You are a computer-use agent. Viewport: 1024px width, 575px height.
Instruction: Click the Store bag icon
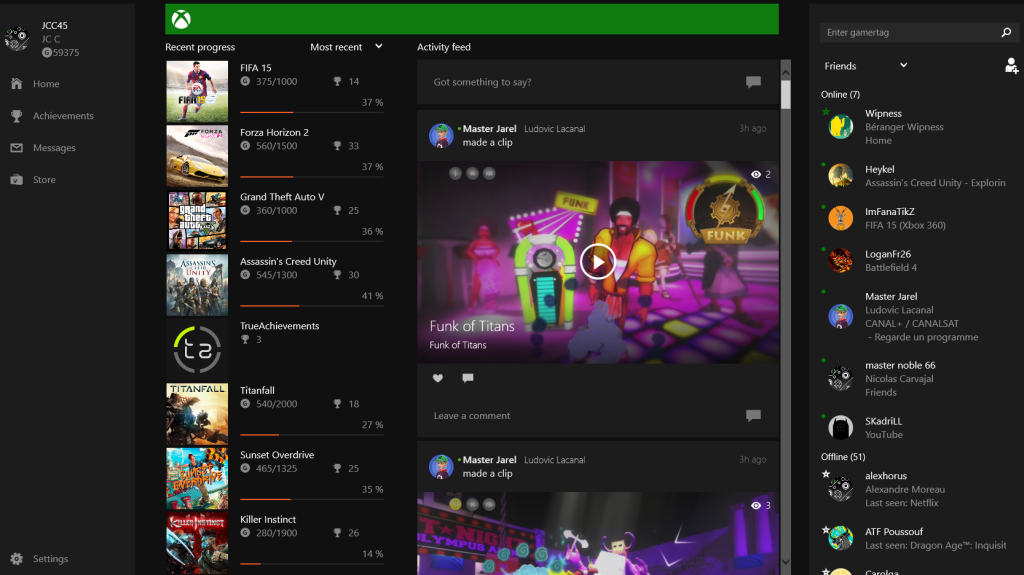coord(16,180)
